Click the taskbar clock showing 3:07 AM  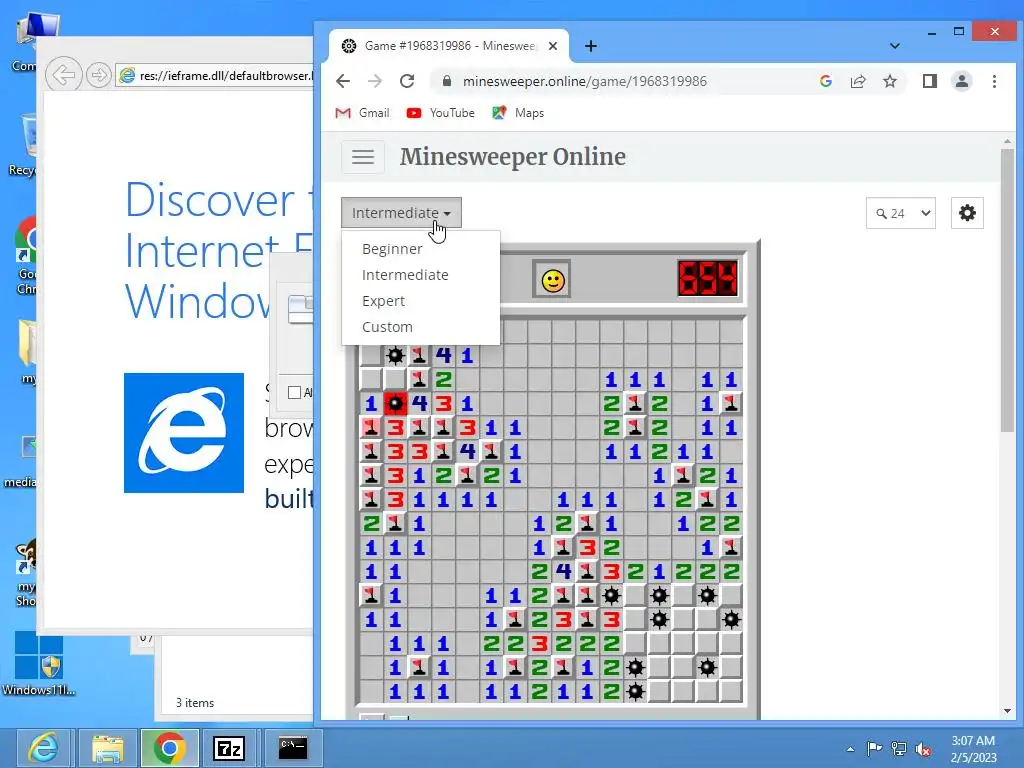click(x=973, y=748)
